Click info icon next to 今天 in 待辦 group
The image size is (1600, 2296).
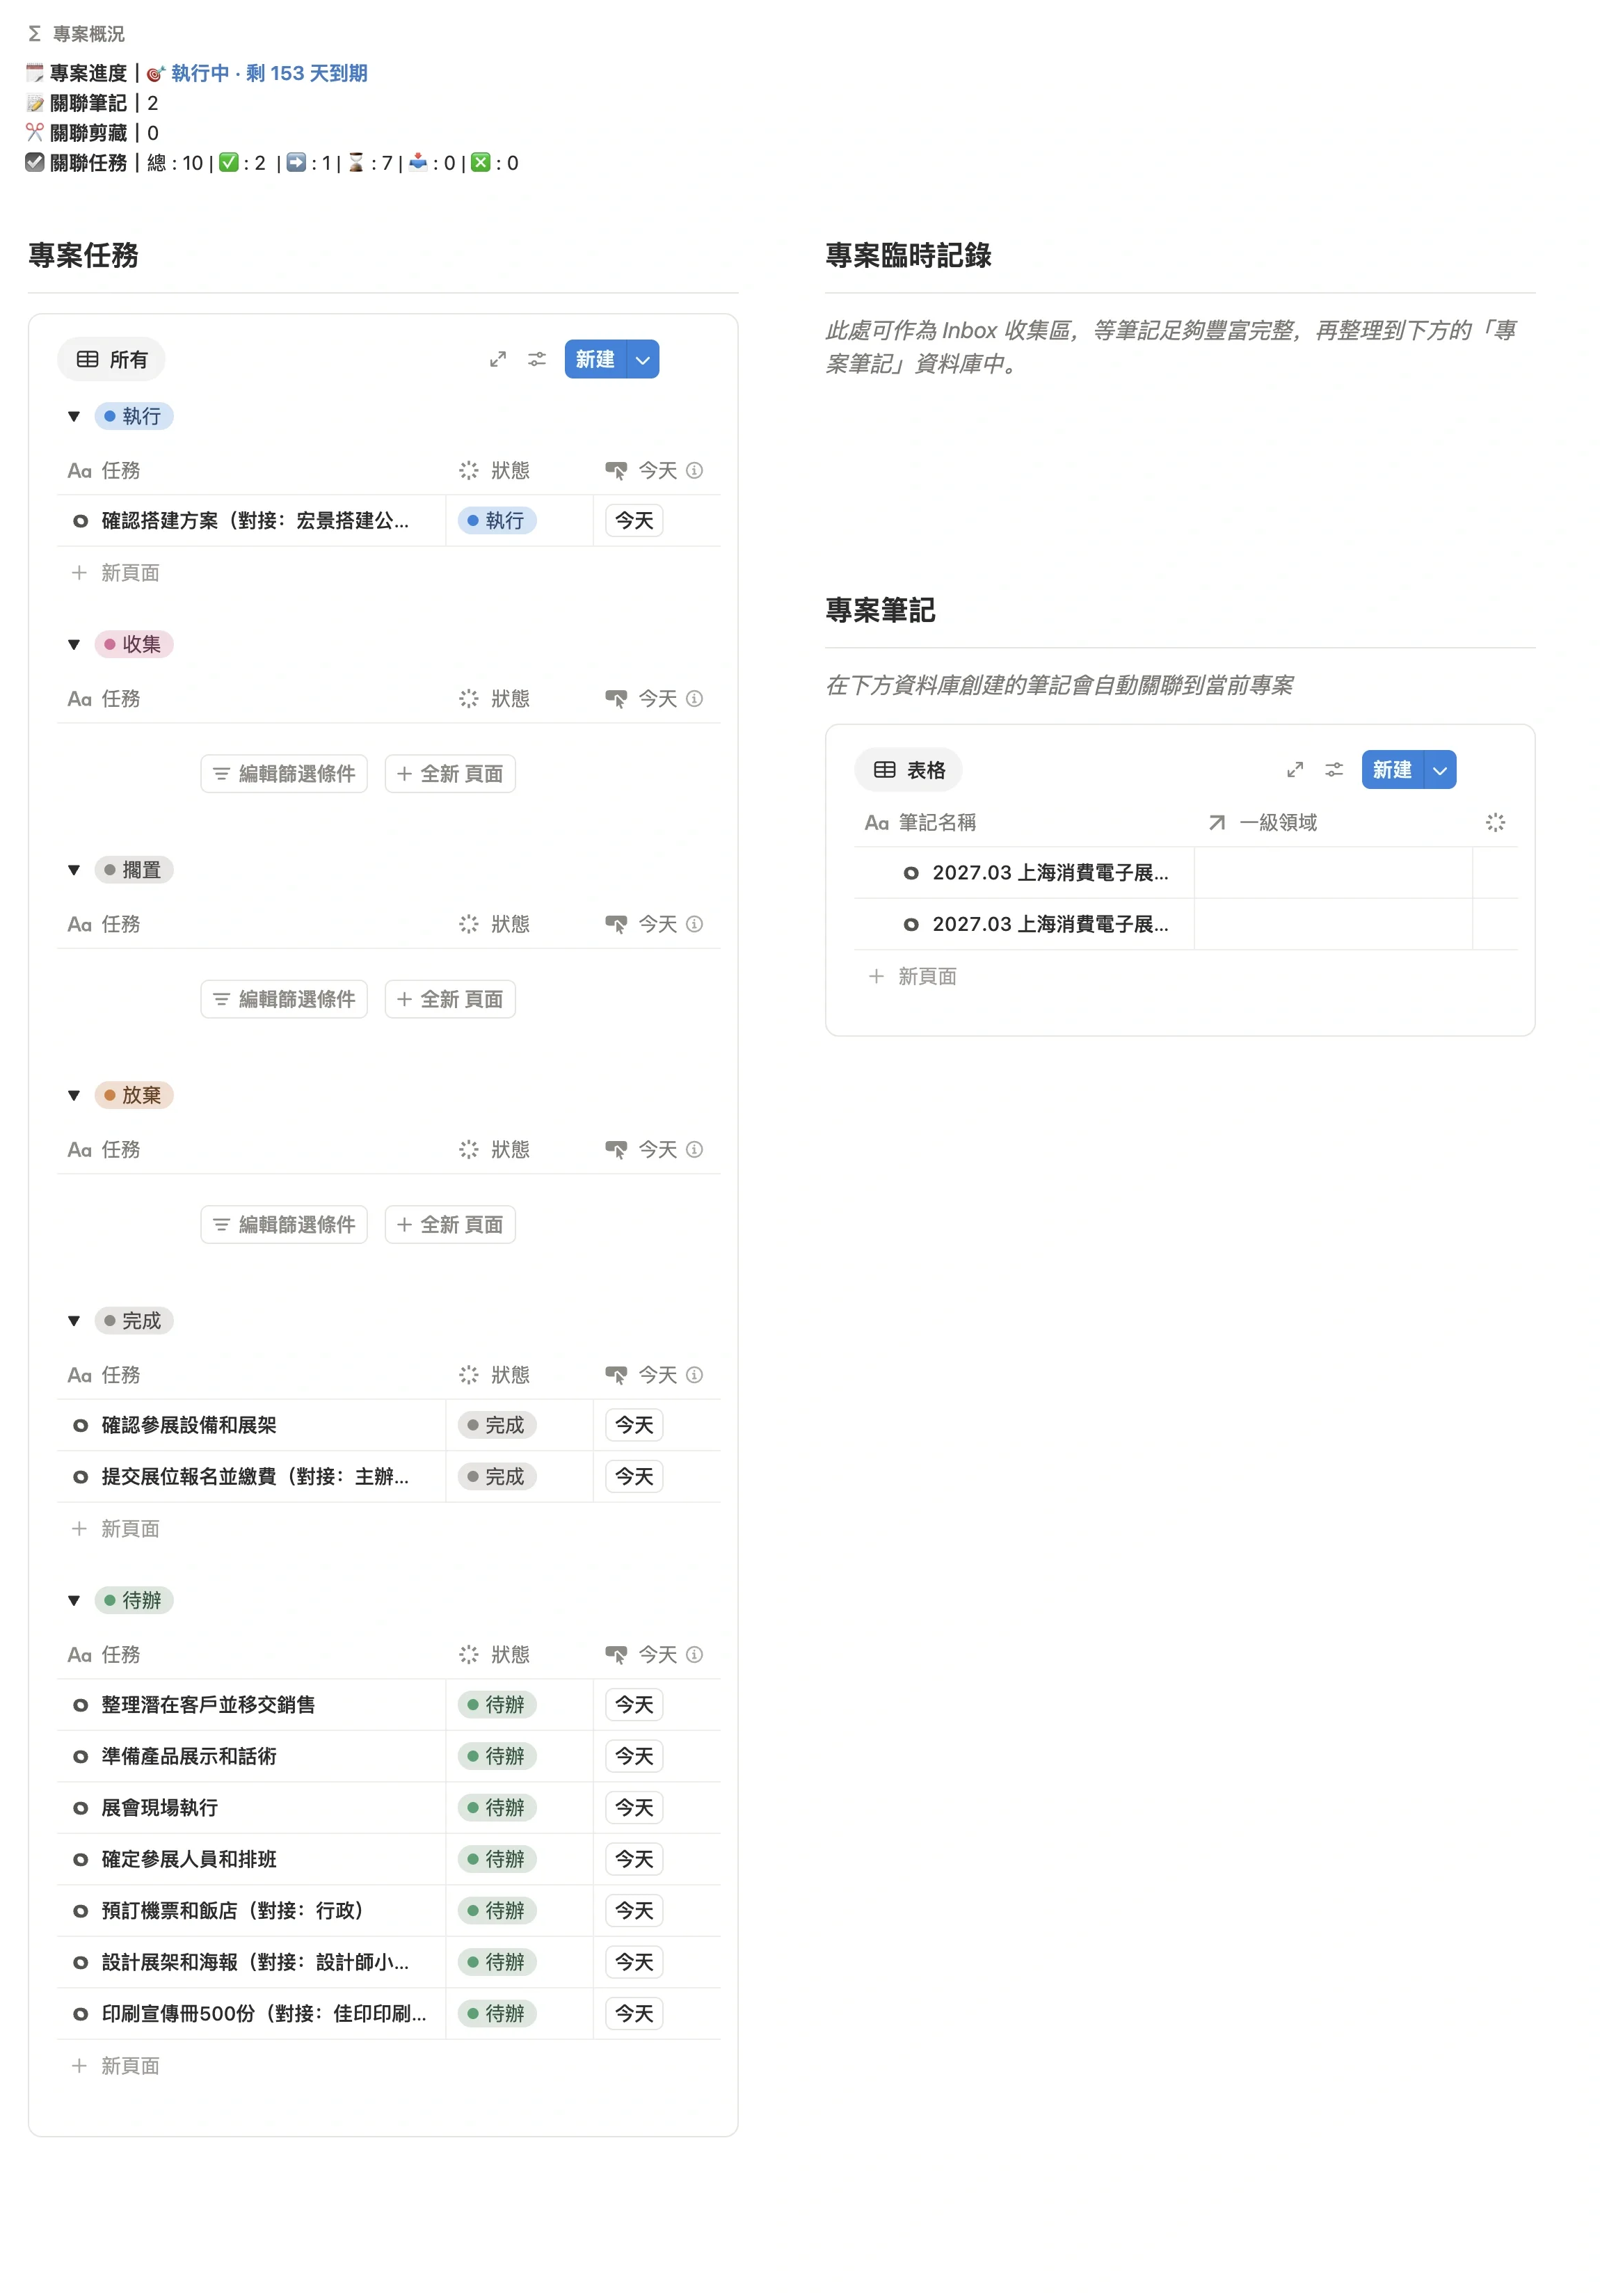(x=694, y=1654)
